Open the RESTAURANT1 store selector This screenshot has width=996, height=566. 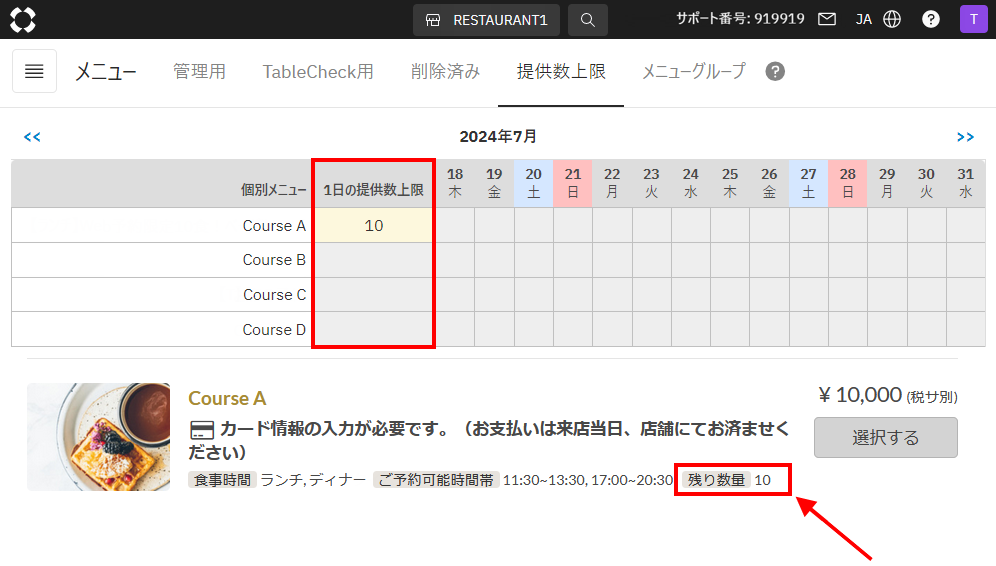tap(487, 20)
